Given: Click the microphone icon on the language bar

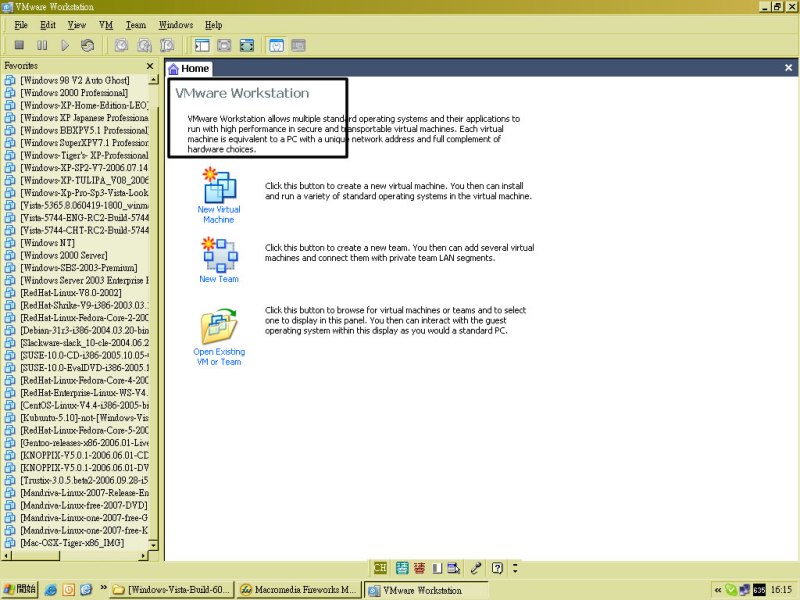Looking at the screenshot, I should click(x=476, y=568).
